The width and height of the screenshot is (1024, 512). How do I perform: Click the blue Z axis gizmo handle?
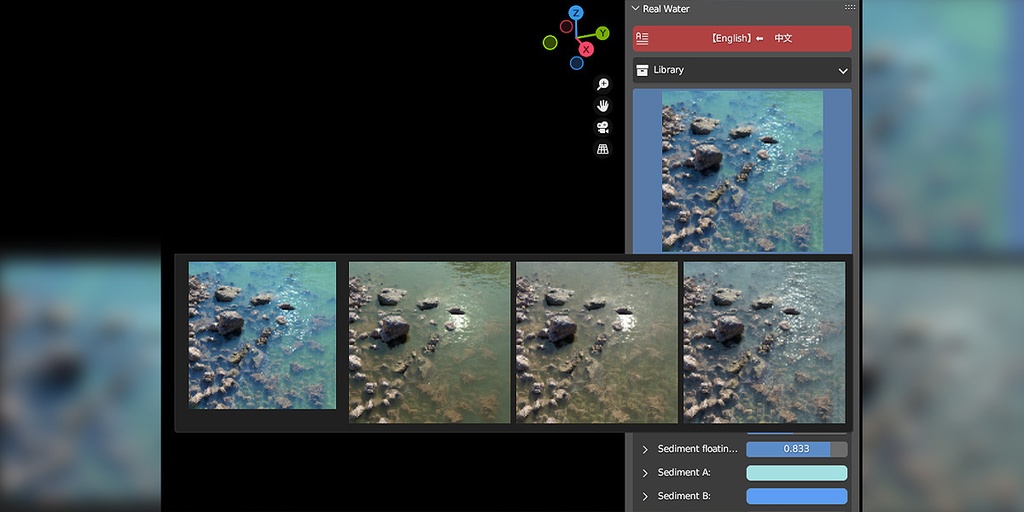click(576, 13)
